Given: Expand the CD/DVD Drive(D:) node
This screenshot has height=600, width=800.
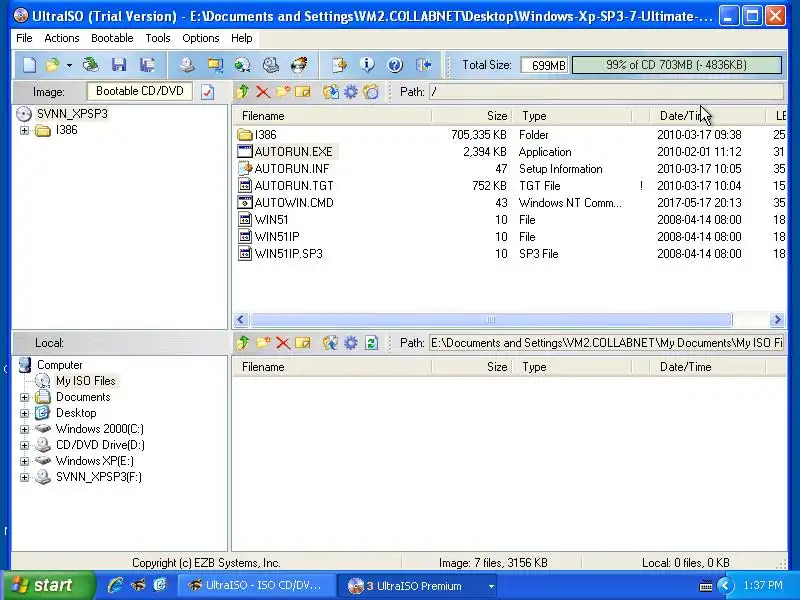Looking at the screenshot, I should pyautogui.click(x=24, y=445).
